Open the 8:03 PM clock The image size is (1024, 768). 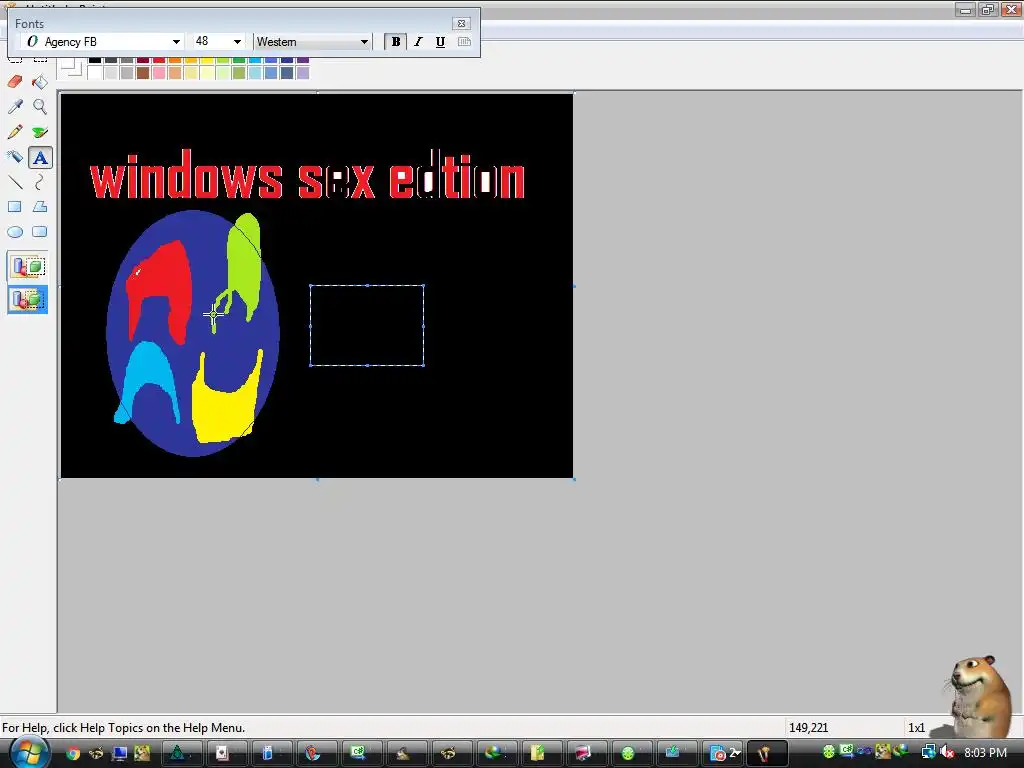coord(985,752)
